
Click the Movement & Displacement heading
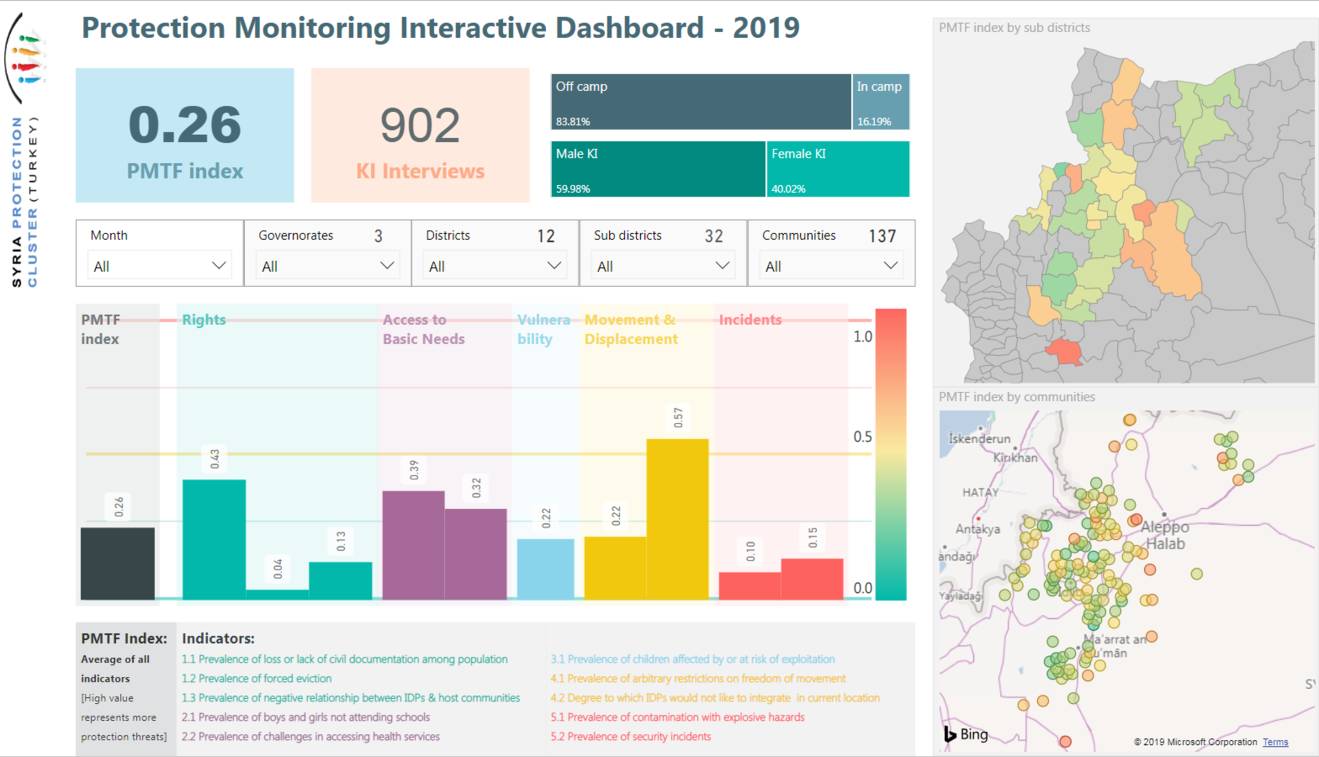[x=631, y=329]
